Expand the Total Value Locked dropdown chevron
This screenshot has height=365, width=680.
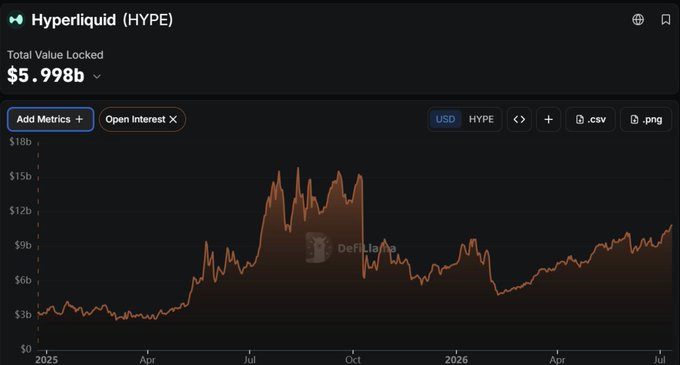point(97,76)
